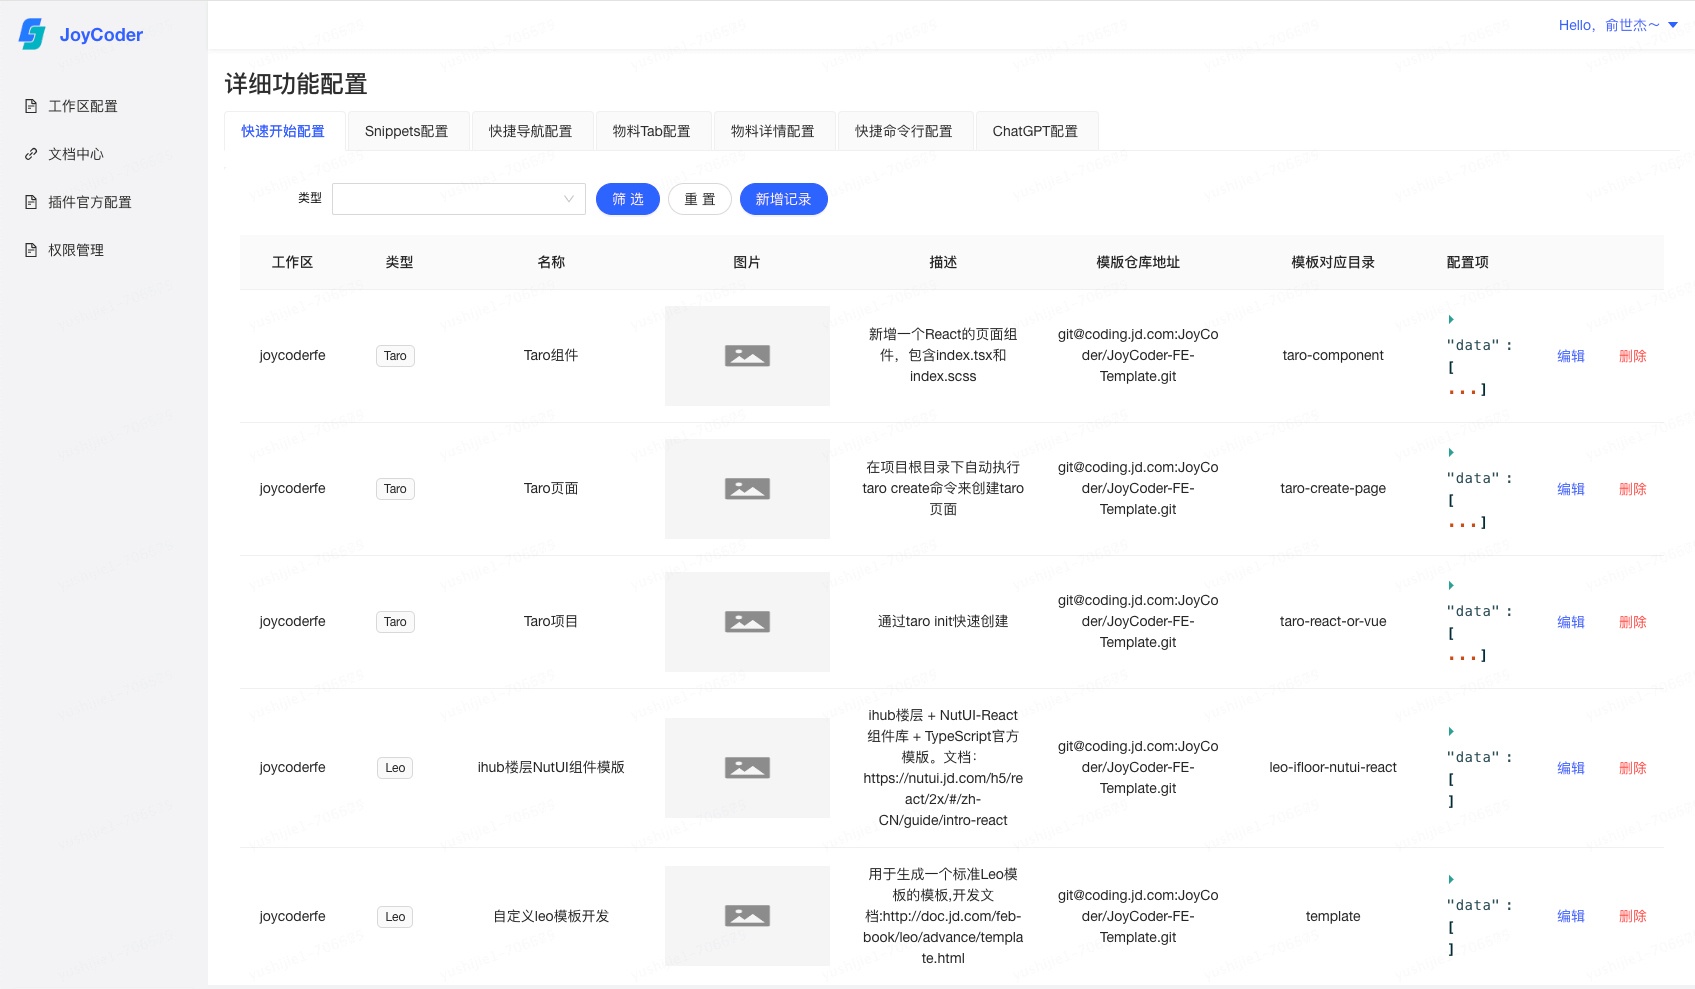Click image placeholder icon in Taro组件 row
Screen dimensions: 1695x989
pyautogui.click(x=747, y=356)
